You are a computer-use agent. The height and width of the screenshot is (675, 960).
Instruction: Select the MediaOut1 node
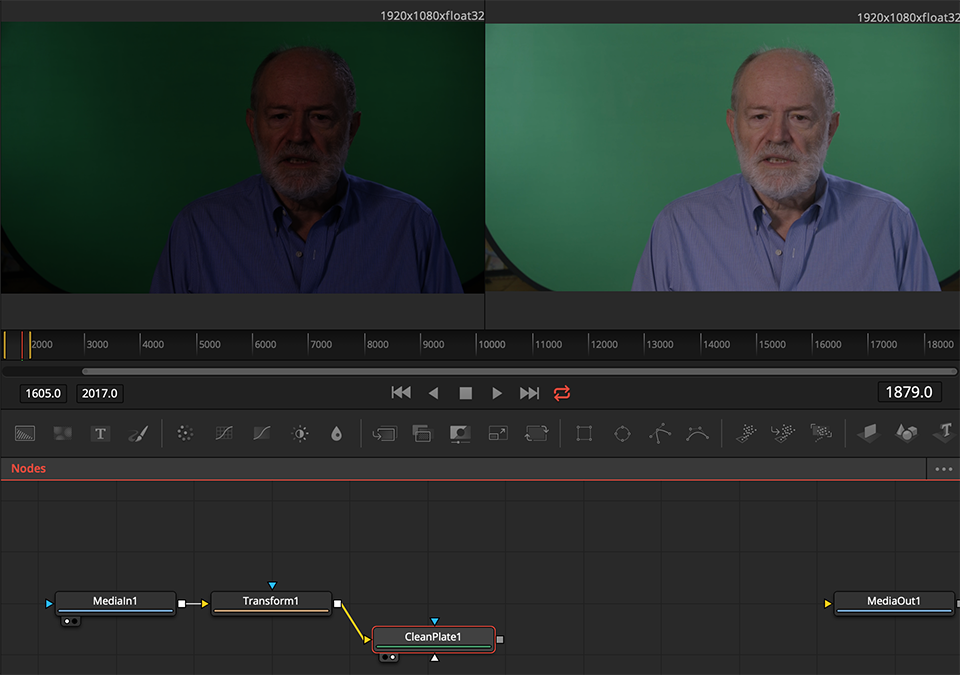894,603
